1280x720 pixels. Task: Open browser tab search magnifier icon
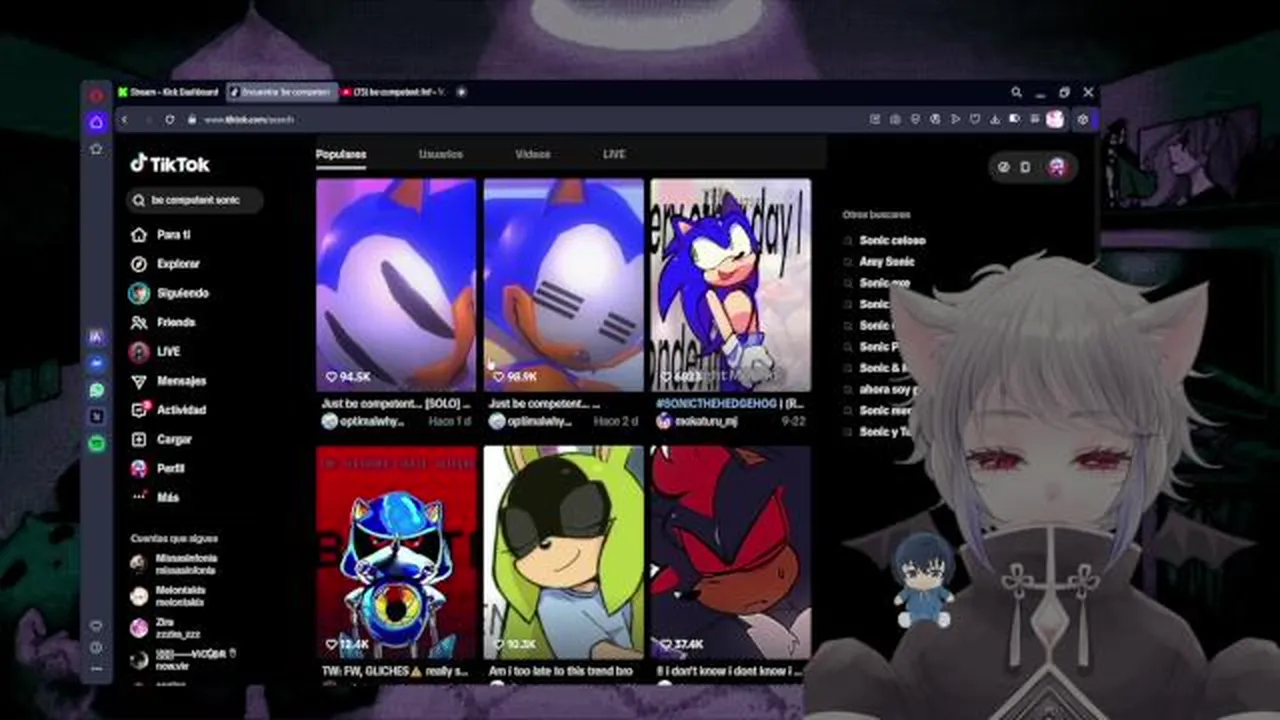coord(1016,92)
